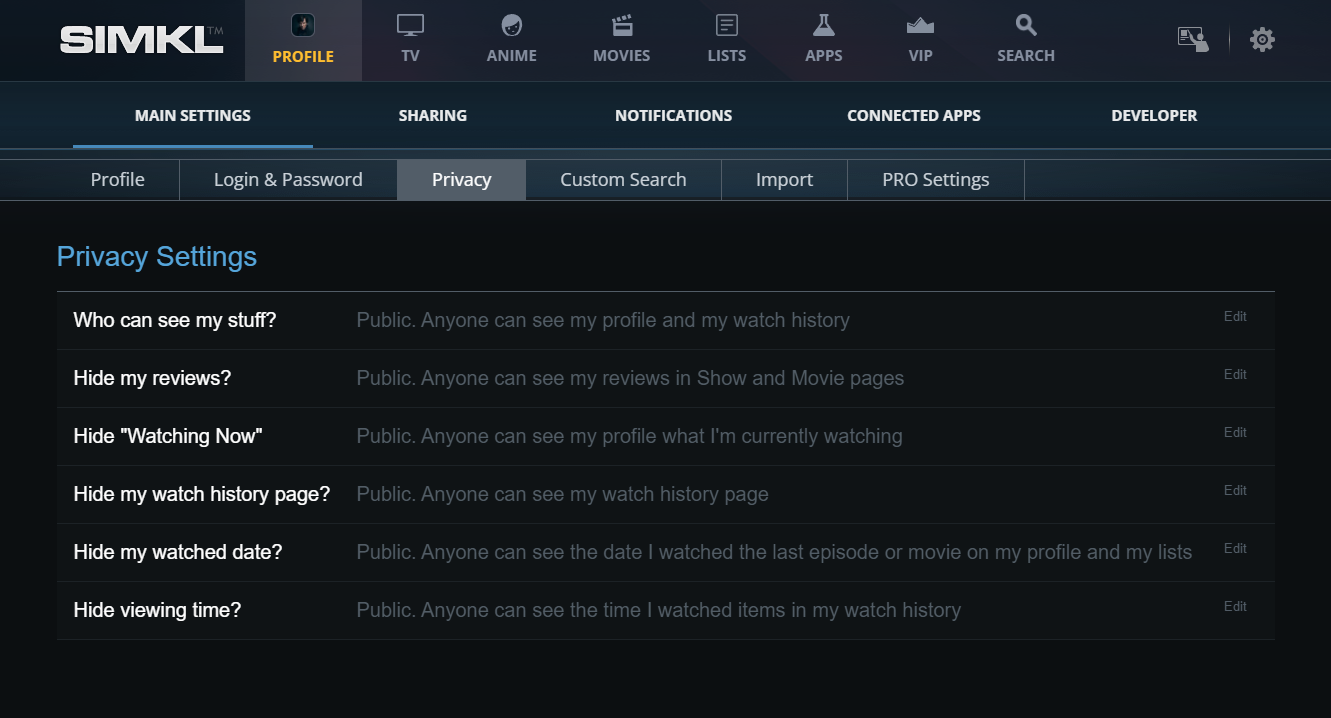Viewport: 1331px width, 718px height.
Task: Open the Profile avatar icon
Action: tap(303, 26)
